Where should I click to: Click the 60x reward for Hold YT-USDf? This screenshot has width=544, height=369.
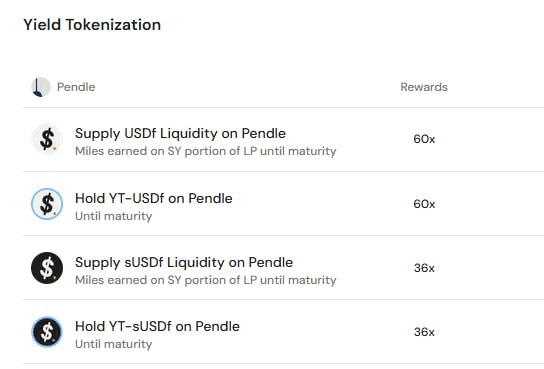(424, 204)
